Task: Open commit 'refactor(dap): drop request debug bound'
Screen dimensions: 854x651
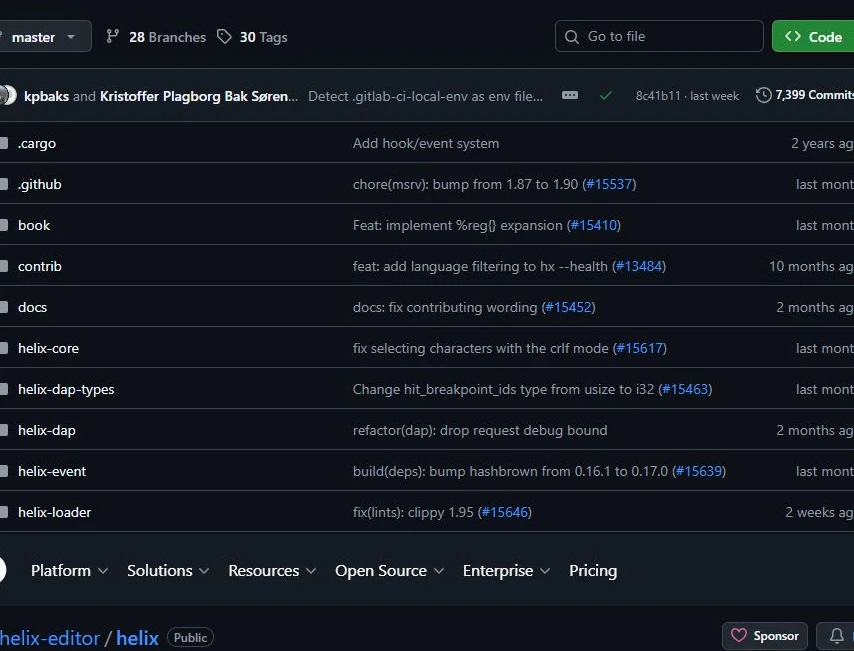Action: pos(480,430)
